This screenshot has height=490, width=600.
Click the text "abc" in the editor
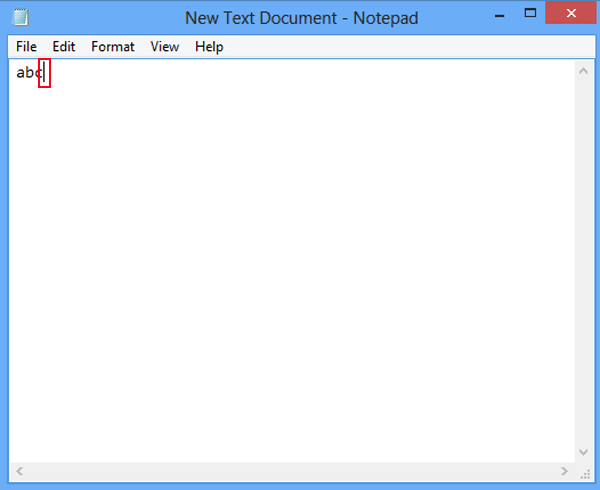point(29,72)
